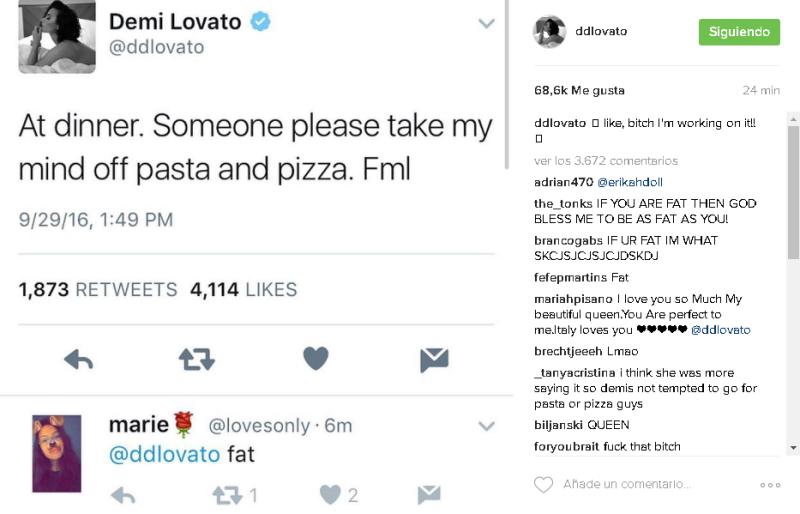Reply to marie's tweet
Image resolution: width=800 pixels, height=514 pixels.
point(123,494)
